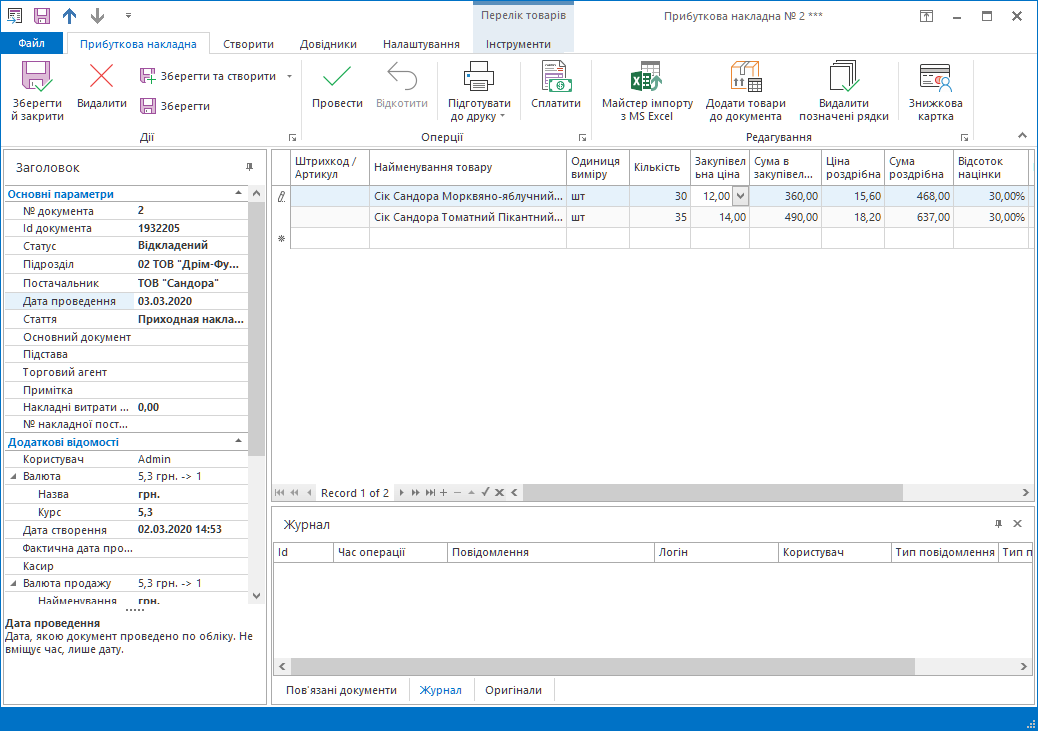This screenshot has height=731, width=1038.
Task: Click Add goods to document icon
Action: pos(745,77)
